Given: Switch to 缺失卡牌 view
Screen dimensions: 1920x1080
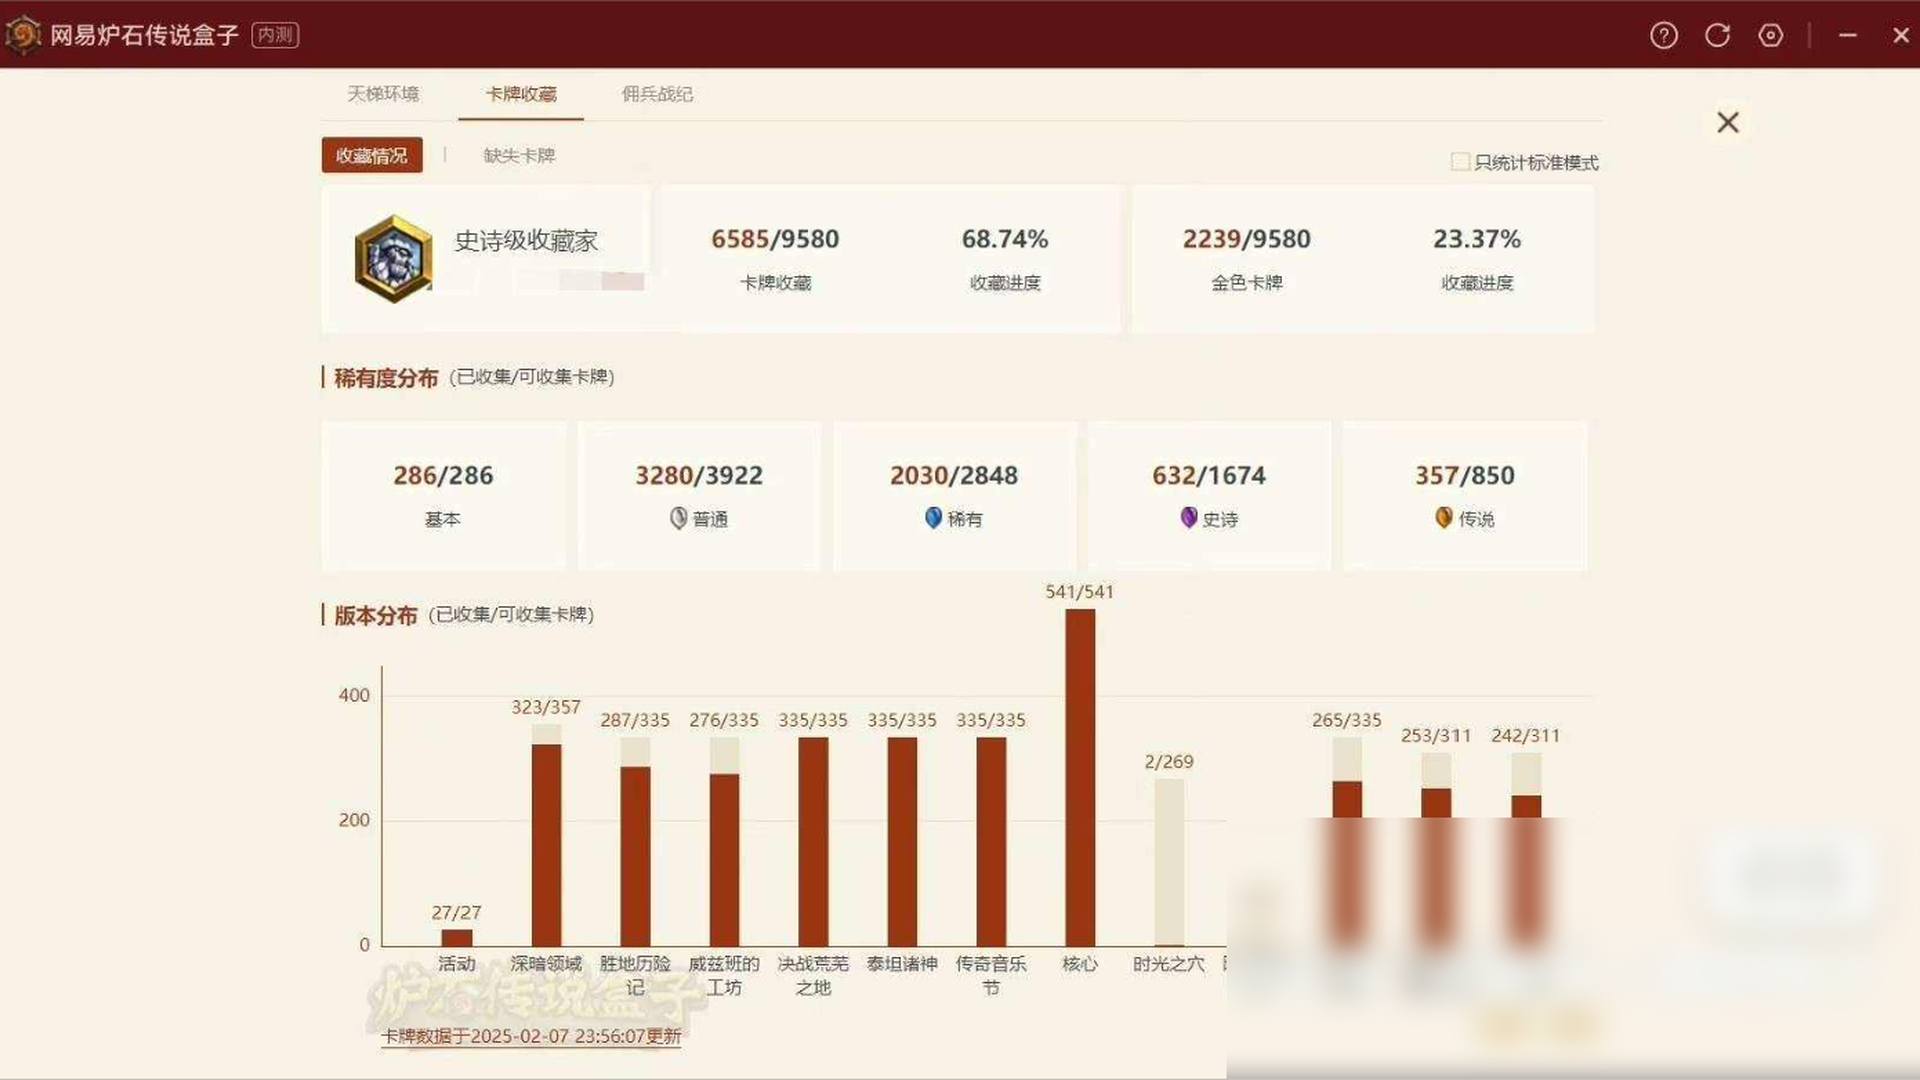Looking at the screenshot, I should tap(519, 156).
